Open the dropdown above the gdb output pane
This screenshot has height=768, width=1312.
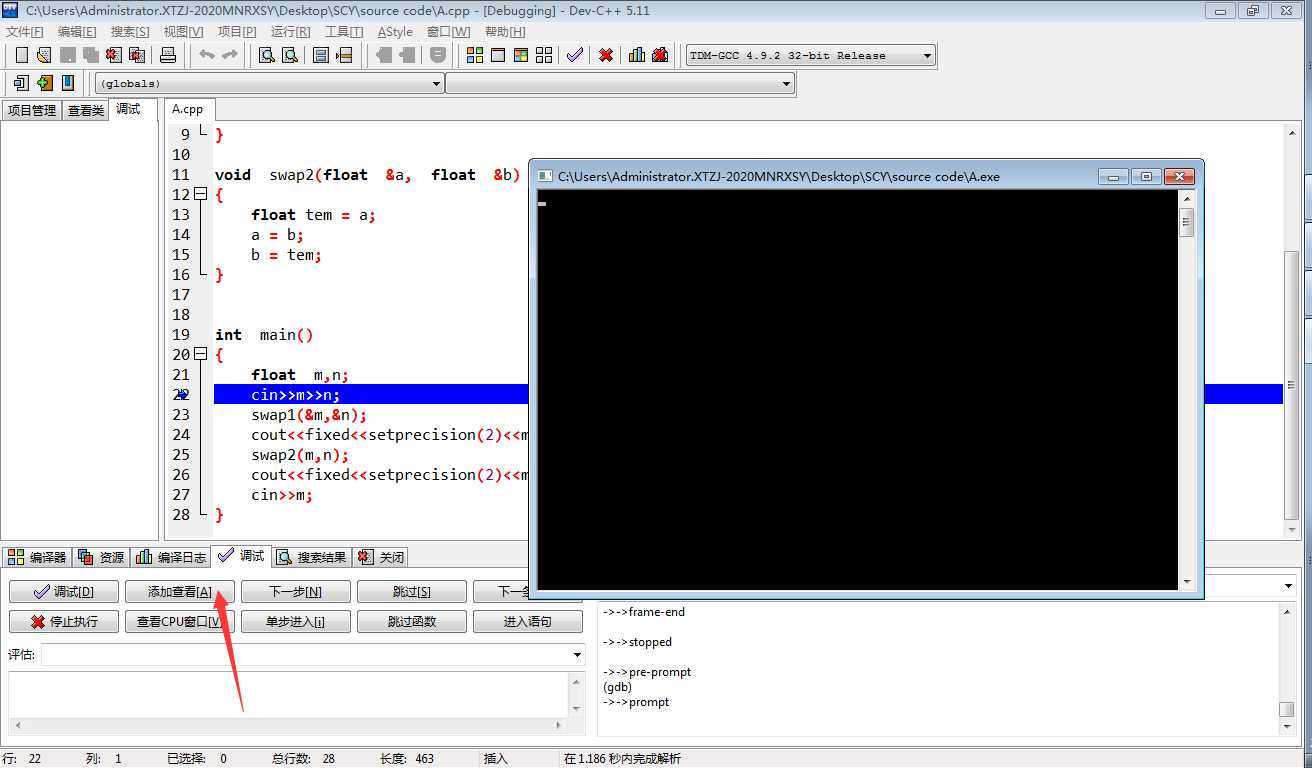coord(1287,586)
